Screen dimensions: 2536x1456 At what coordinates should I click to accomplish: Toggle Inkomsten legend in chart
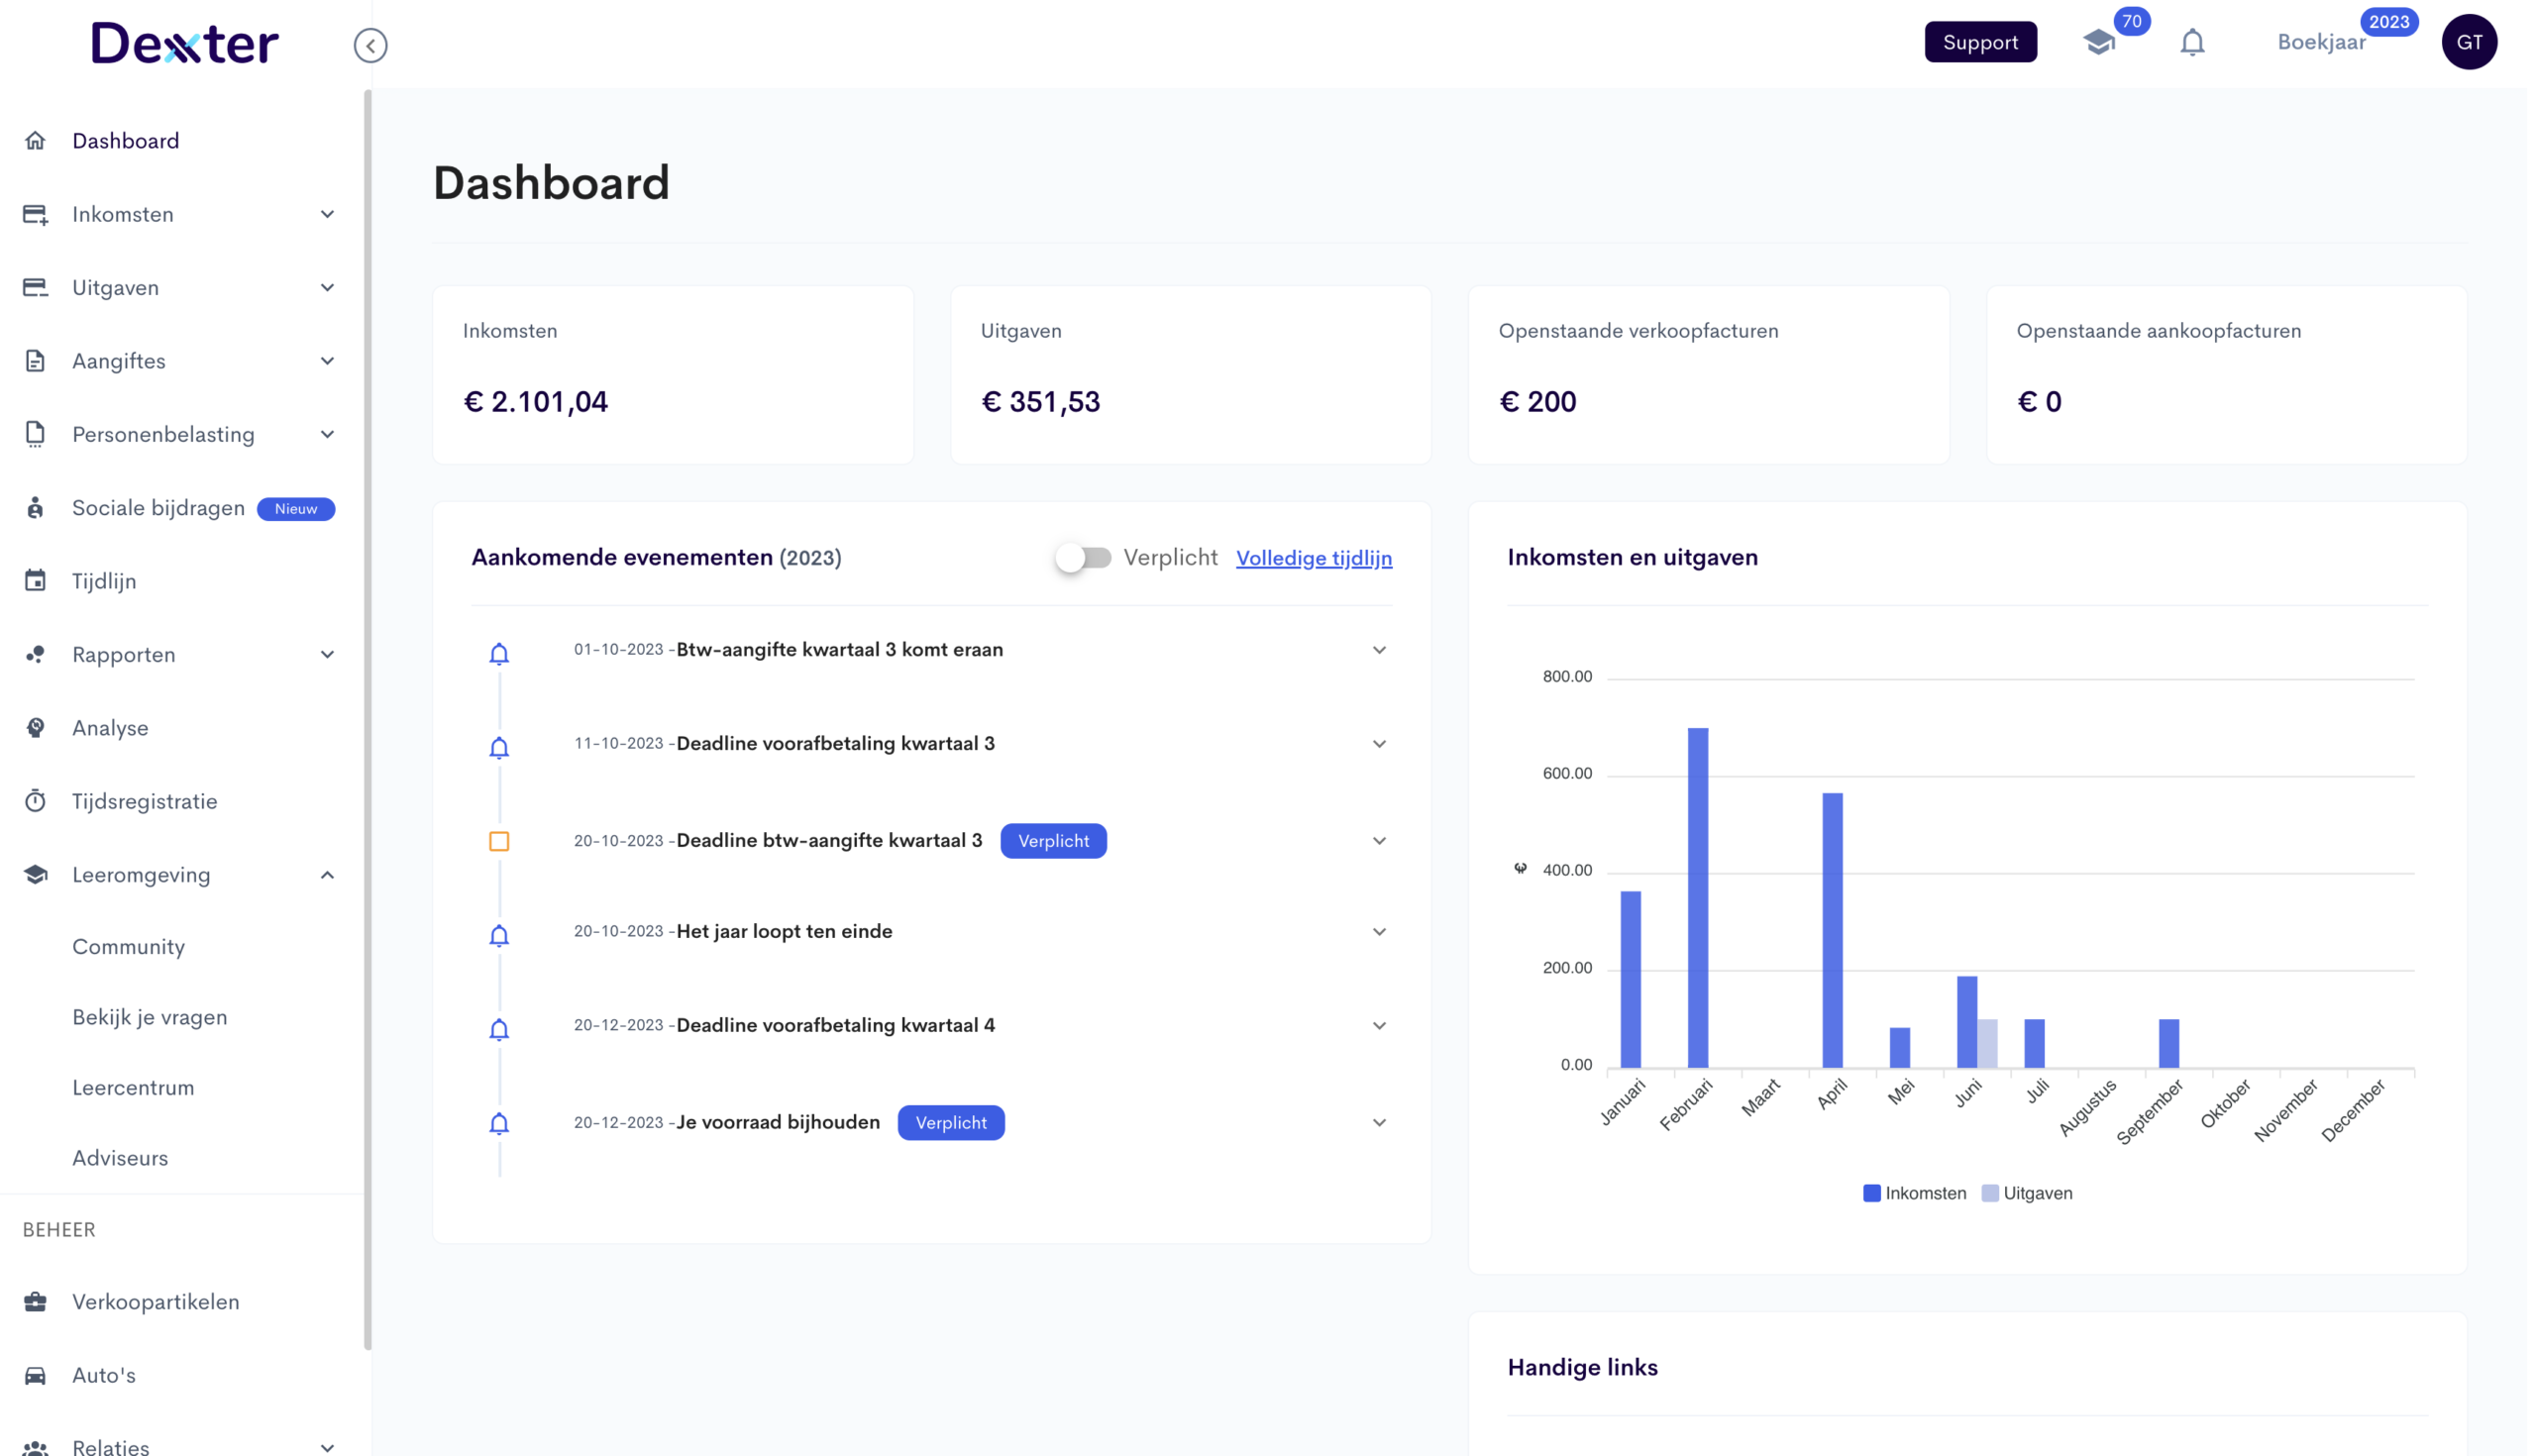[1914, 1193]
